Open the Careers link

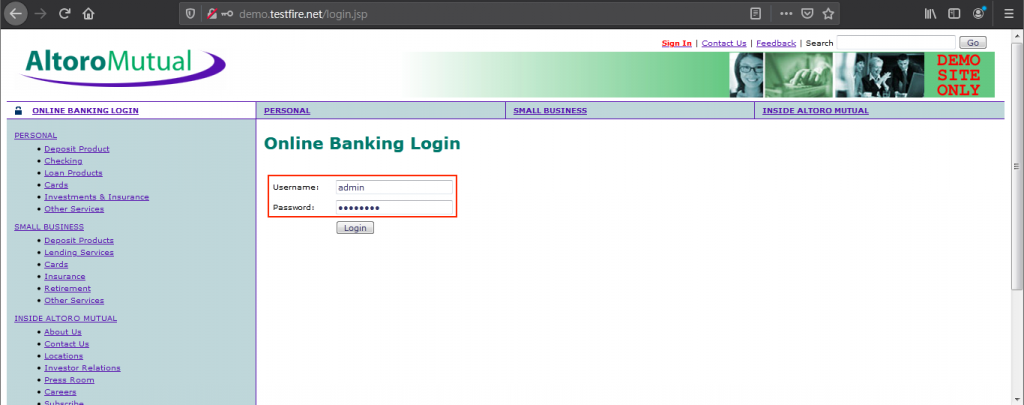60,392
